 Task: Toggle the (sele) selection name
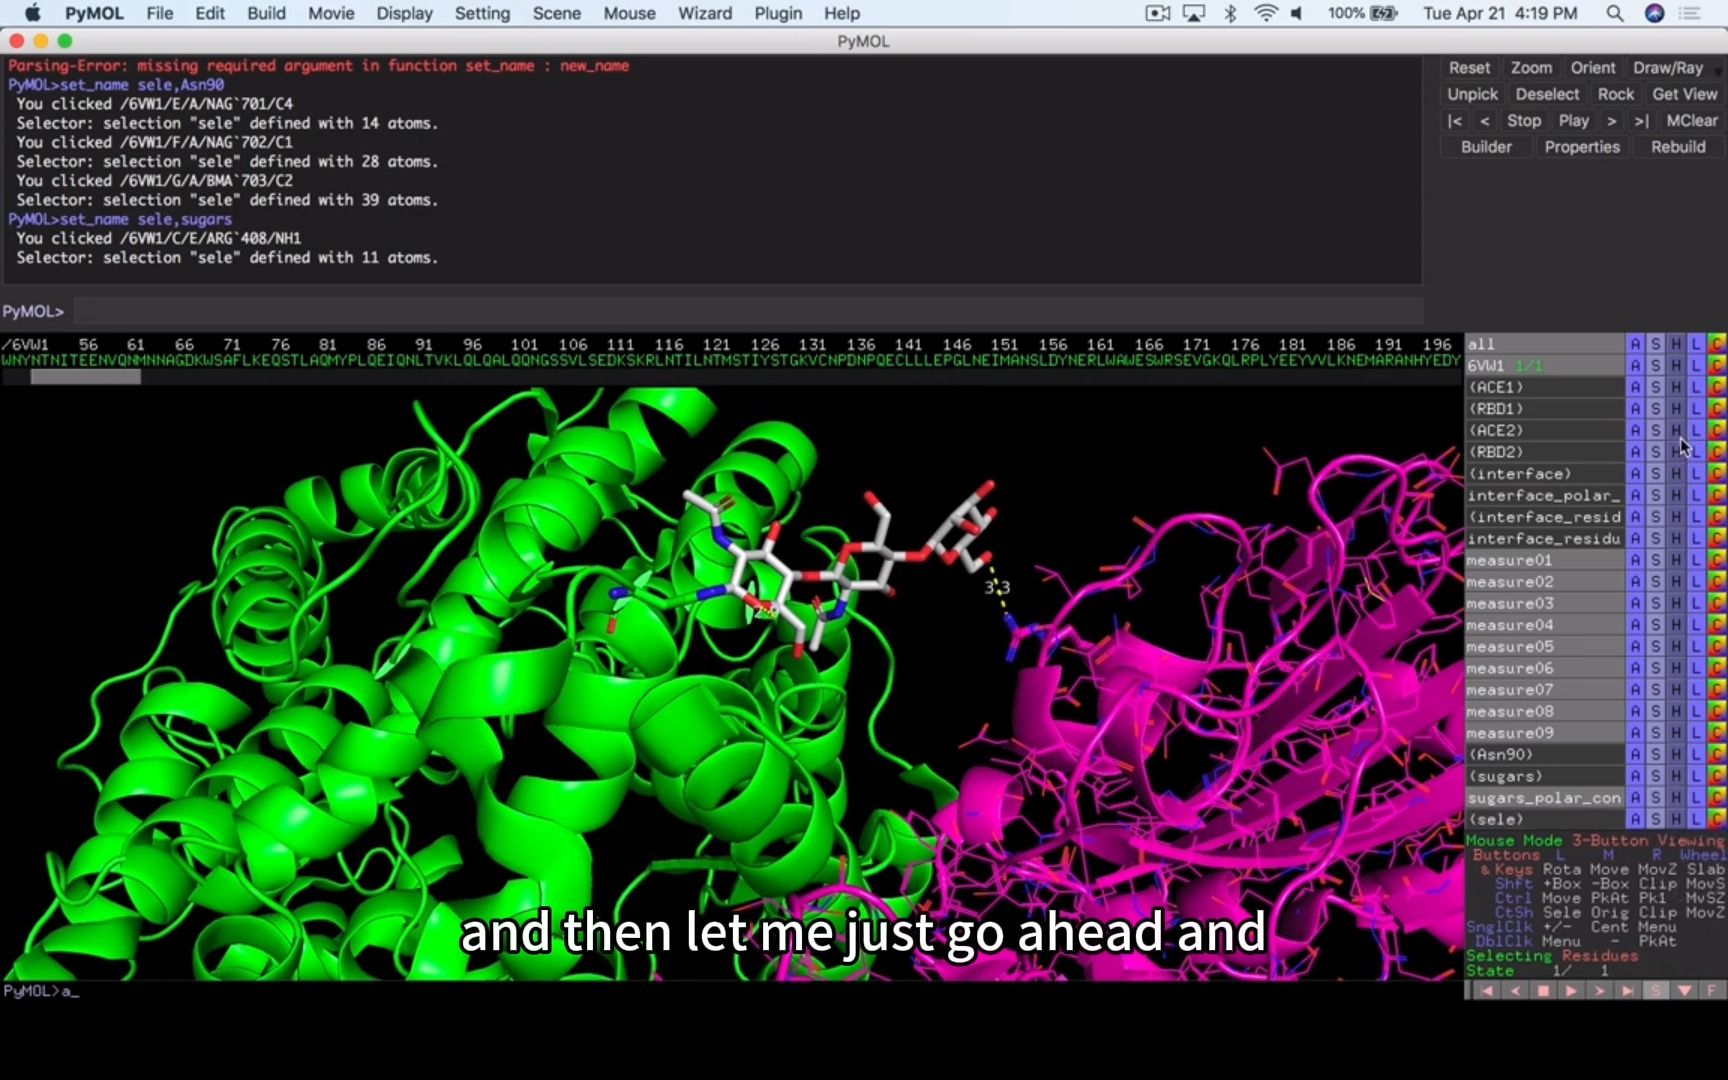click(x=1544, y=819)
